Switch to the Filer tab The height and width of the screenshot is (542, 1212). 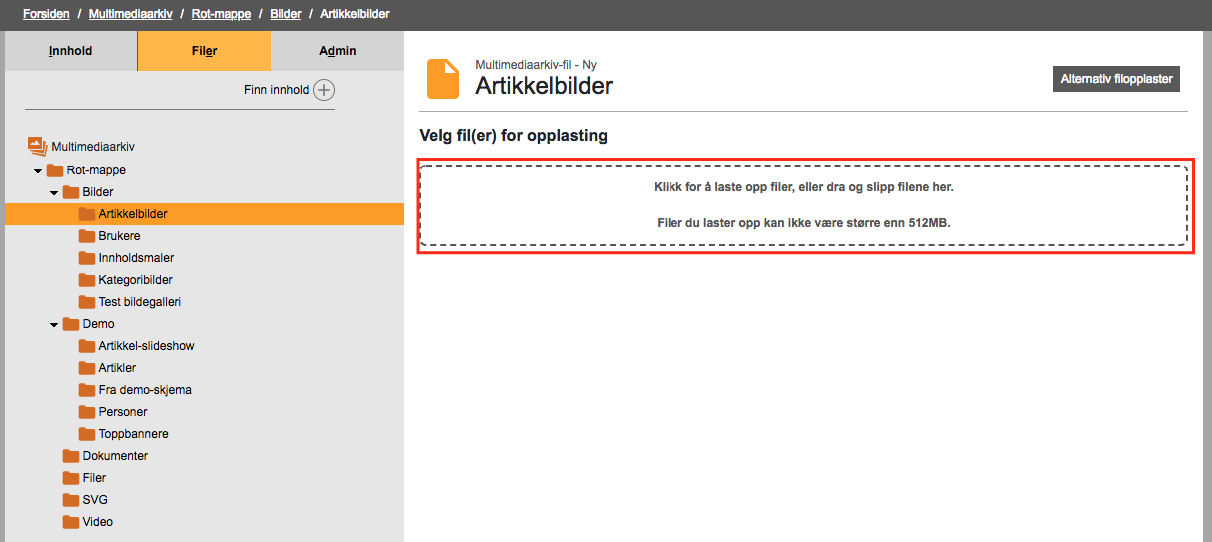point(204,51)
